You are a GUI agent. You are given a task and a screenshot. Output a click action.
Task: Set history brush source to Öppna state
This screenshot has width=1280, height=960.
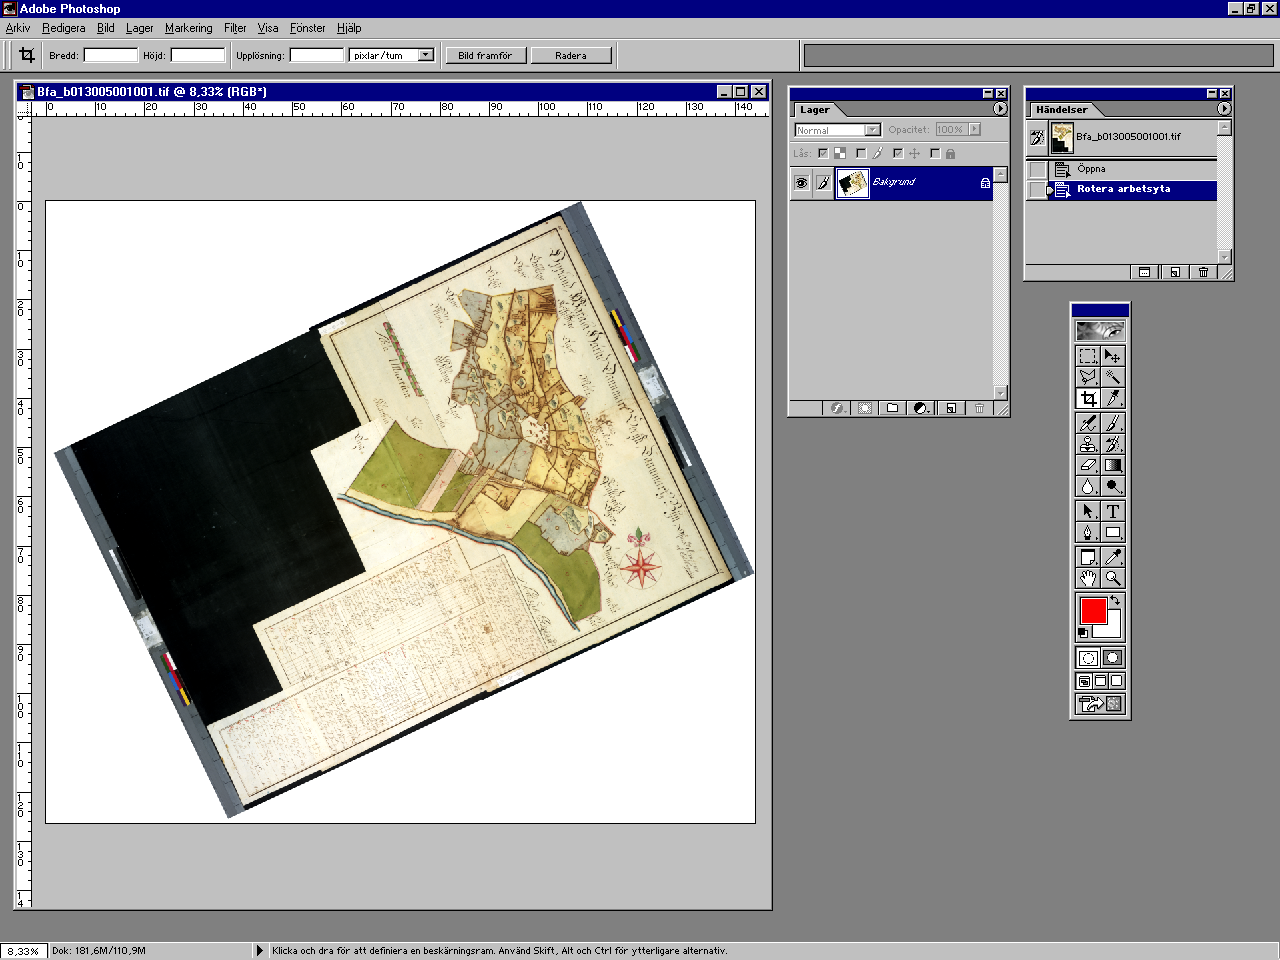1037,170
